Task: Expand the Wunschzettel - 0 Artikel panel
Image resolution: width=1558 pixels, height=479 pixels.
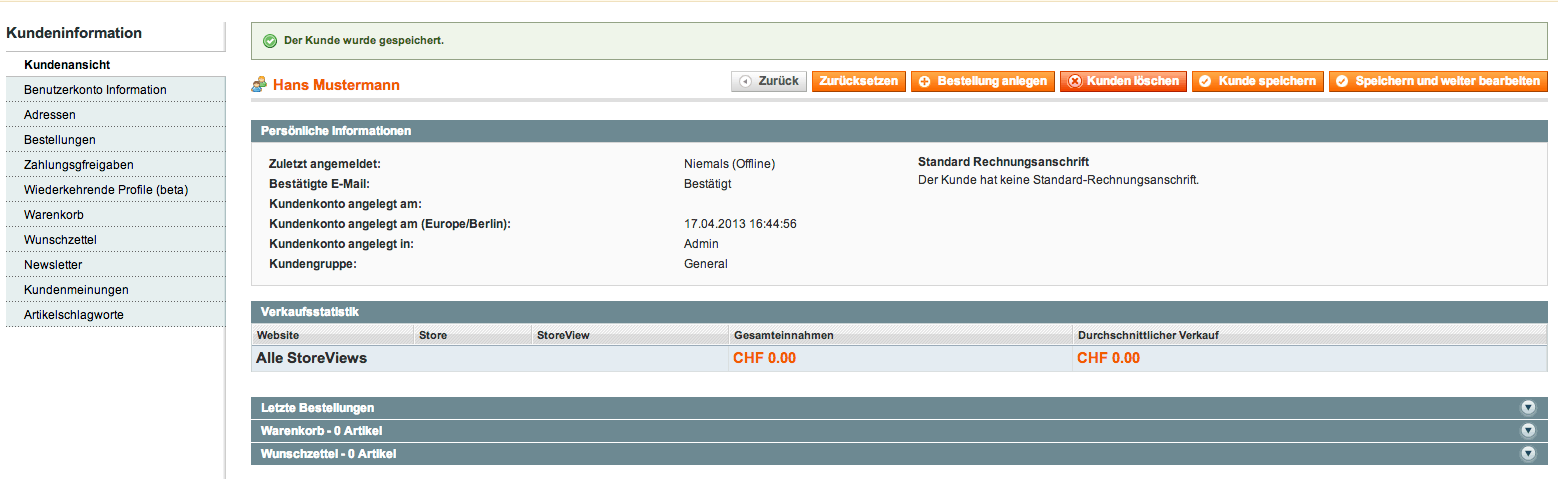Action: [1527, 454]
